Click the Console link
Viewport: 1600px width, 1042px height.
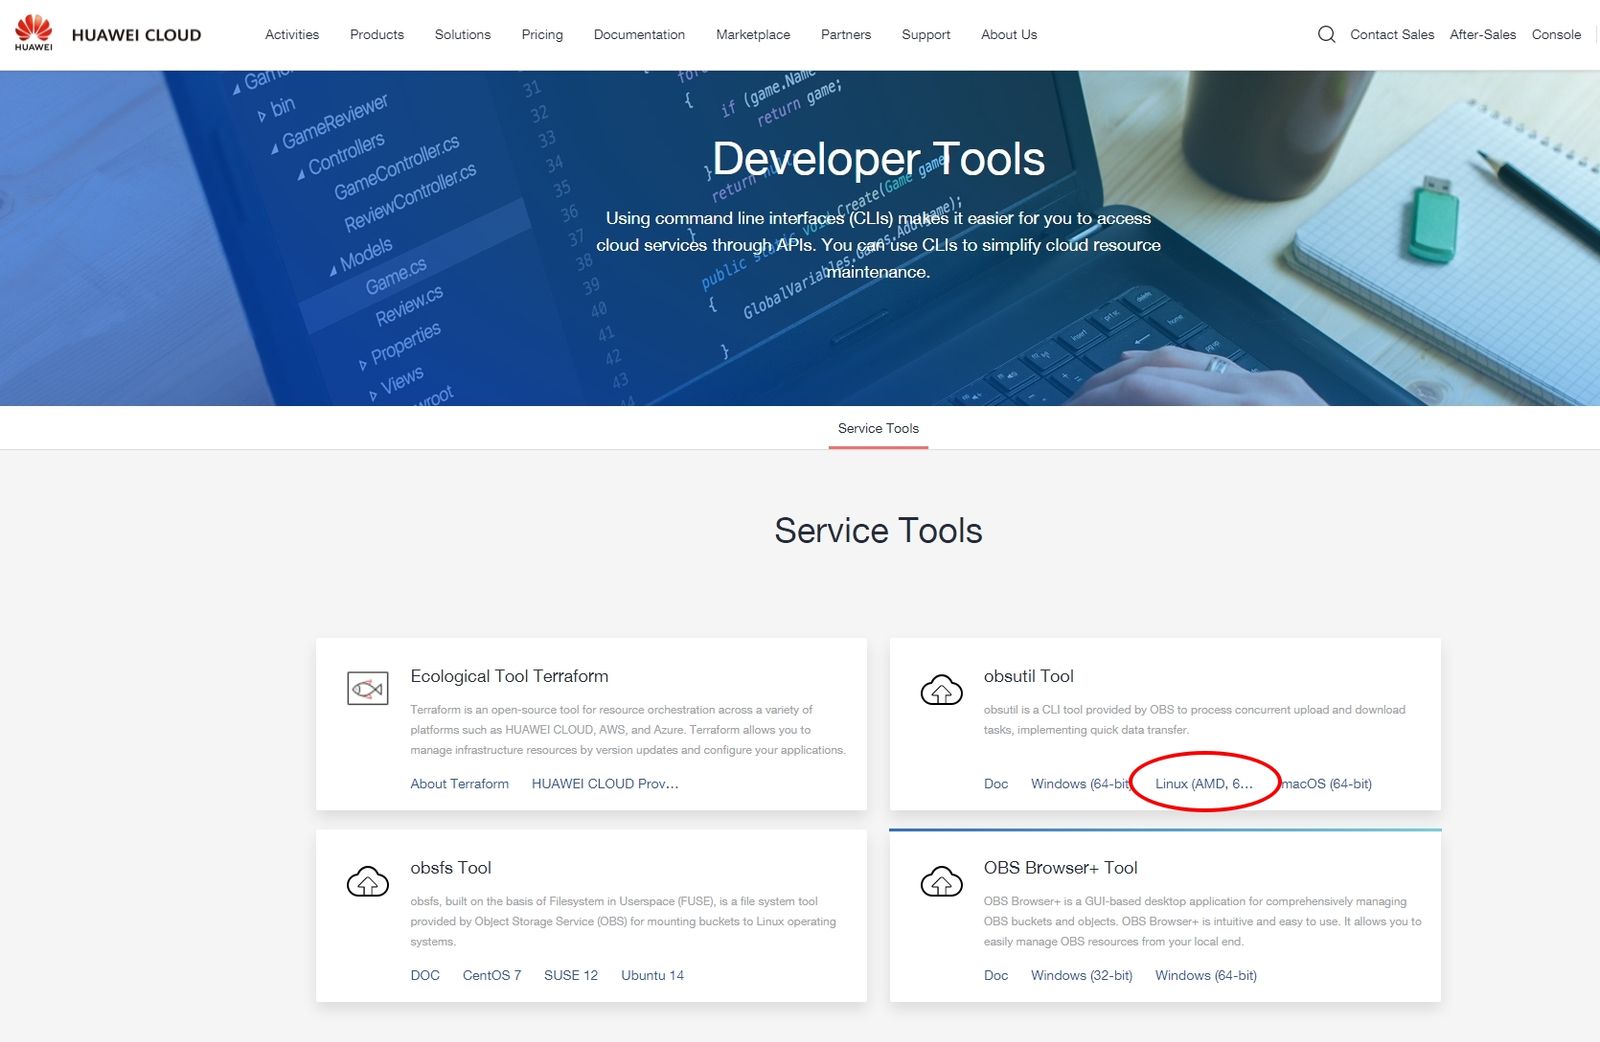pyautogui.click(x=1556, y=34)
